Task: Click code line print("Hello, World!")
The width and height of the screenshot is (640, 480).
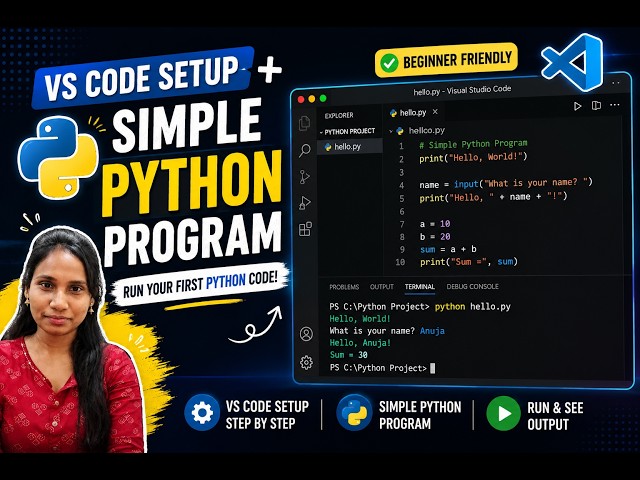Action: [473, 157]
